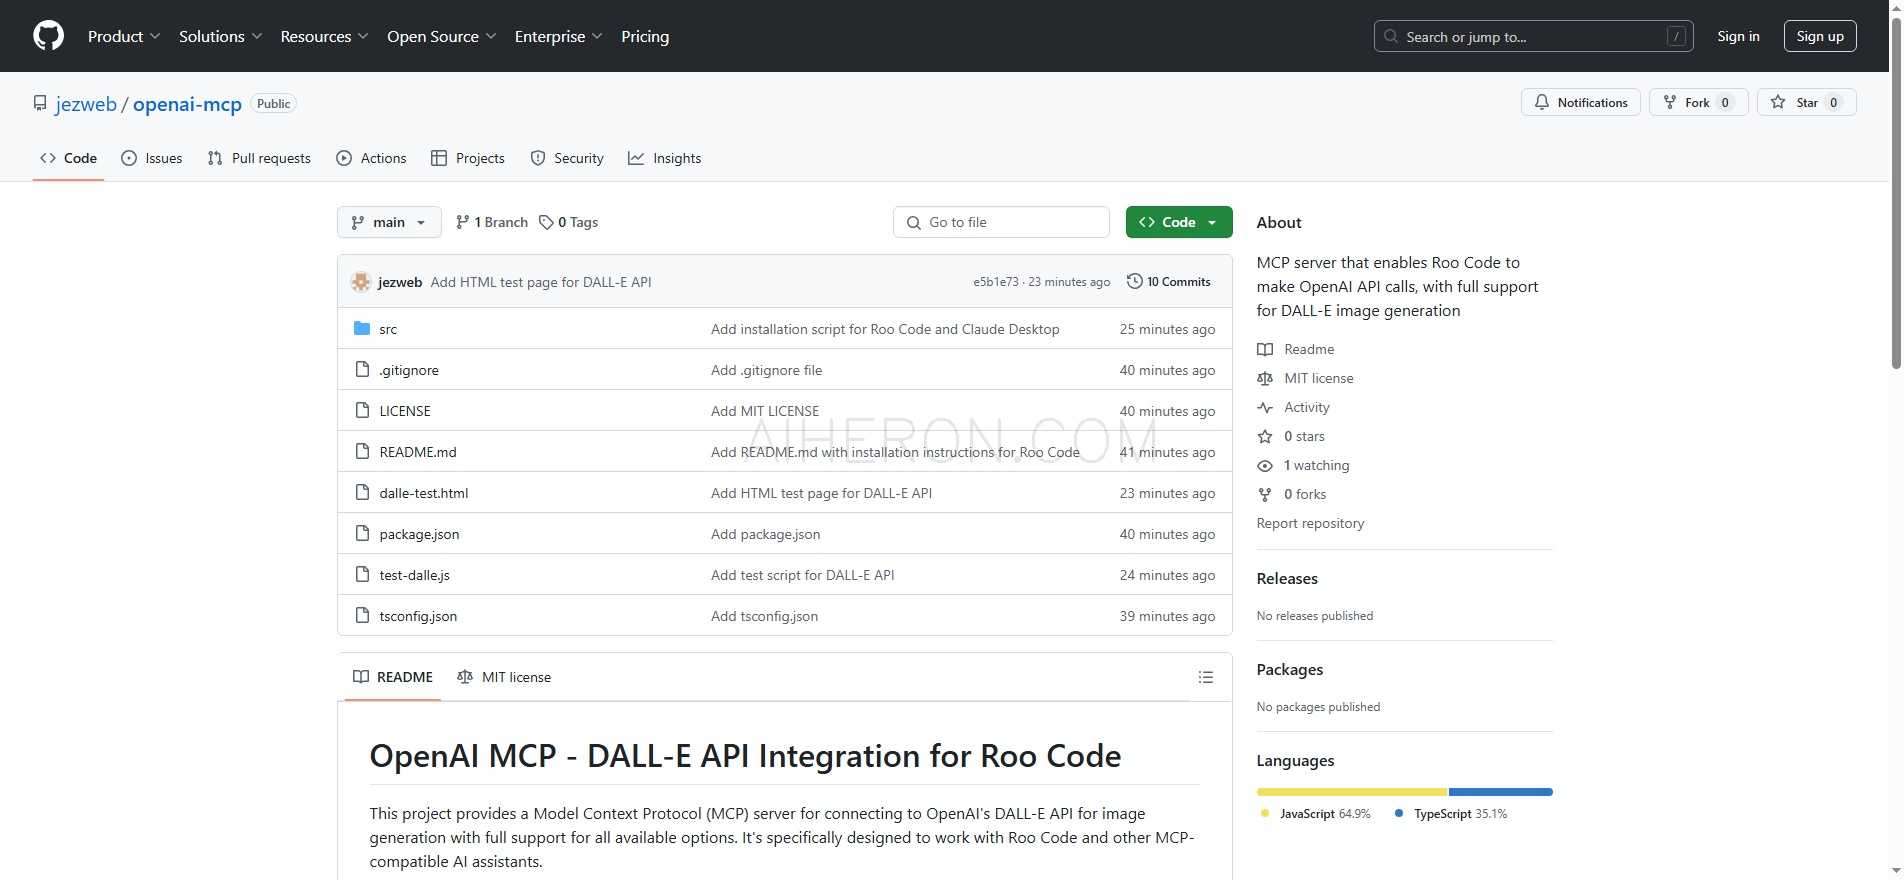Screen dimensions: 1904x880
Task: Click the scale icon beside MIT license
Action: [x=1265, y=378]
